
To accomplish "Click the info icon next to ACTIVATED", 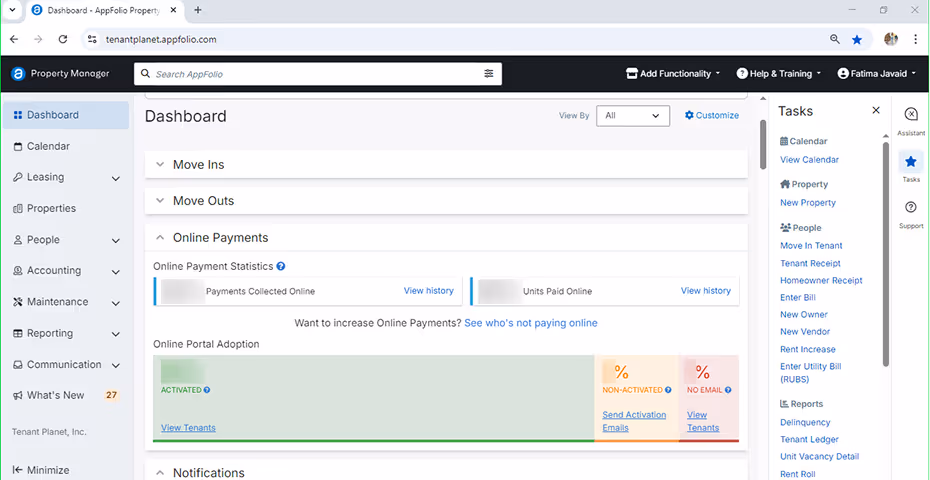I will click(x=207, y=390).
